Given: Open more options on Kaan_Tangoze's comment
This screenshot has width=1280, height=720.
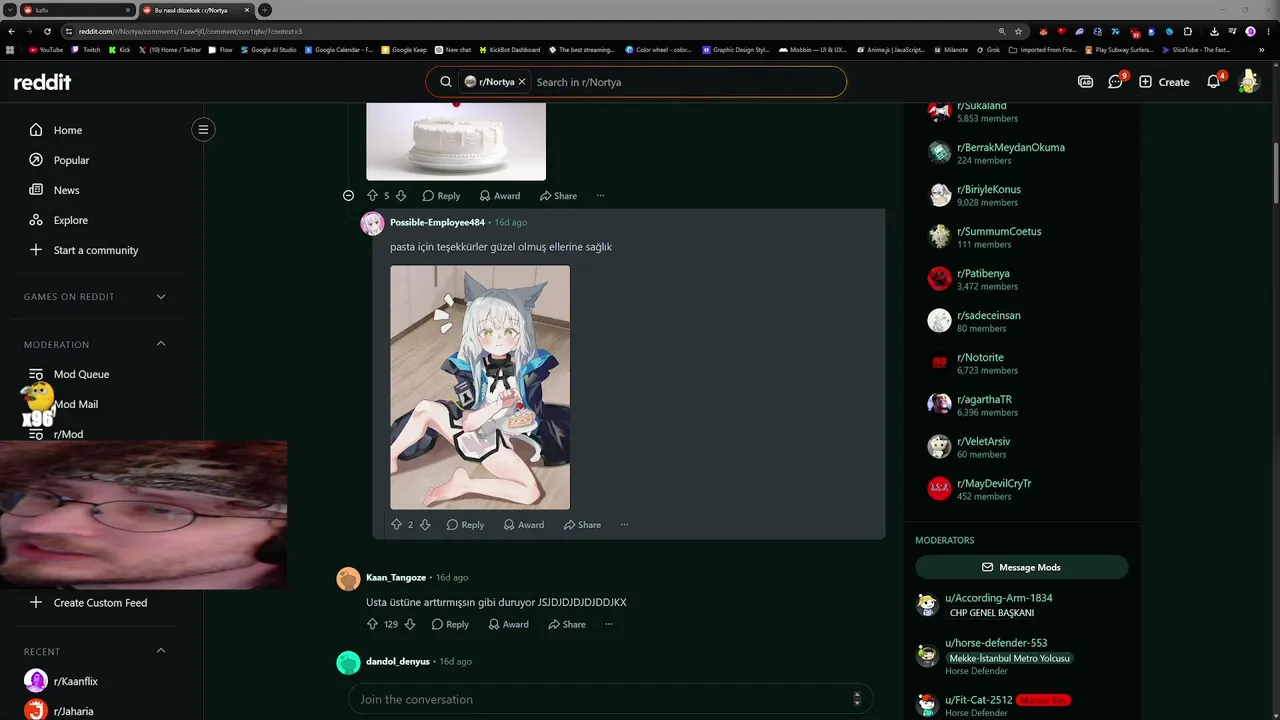Looking at the screenshot, I should click(608, 624).
